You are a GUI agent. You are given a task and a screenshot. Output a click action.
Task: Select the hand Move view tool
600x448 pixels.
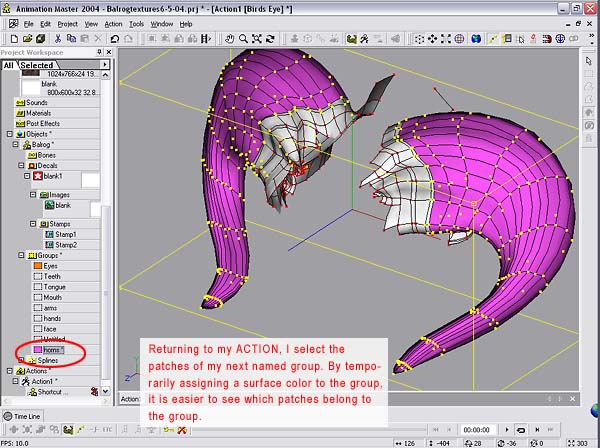(x=230, y=39)
